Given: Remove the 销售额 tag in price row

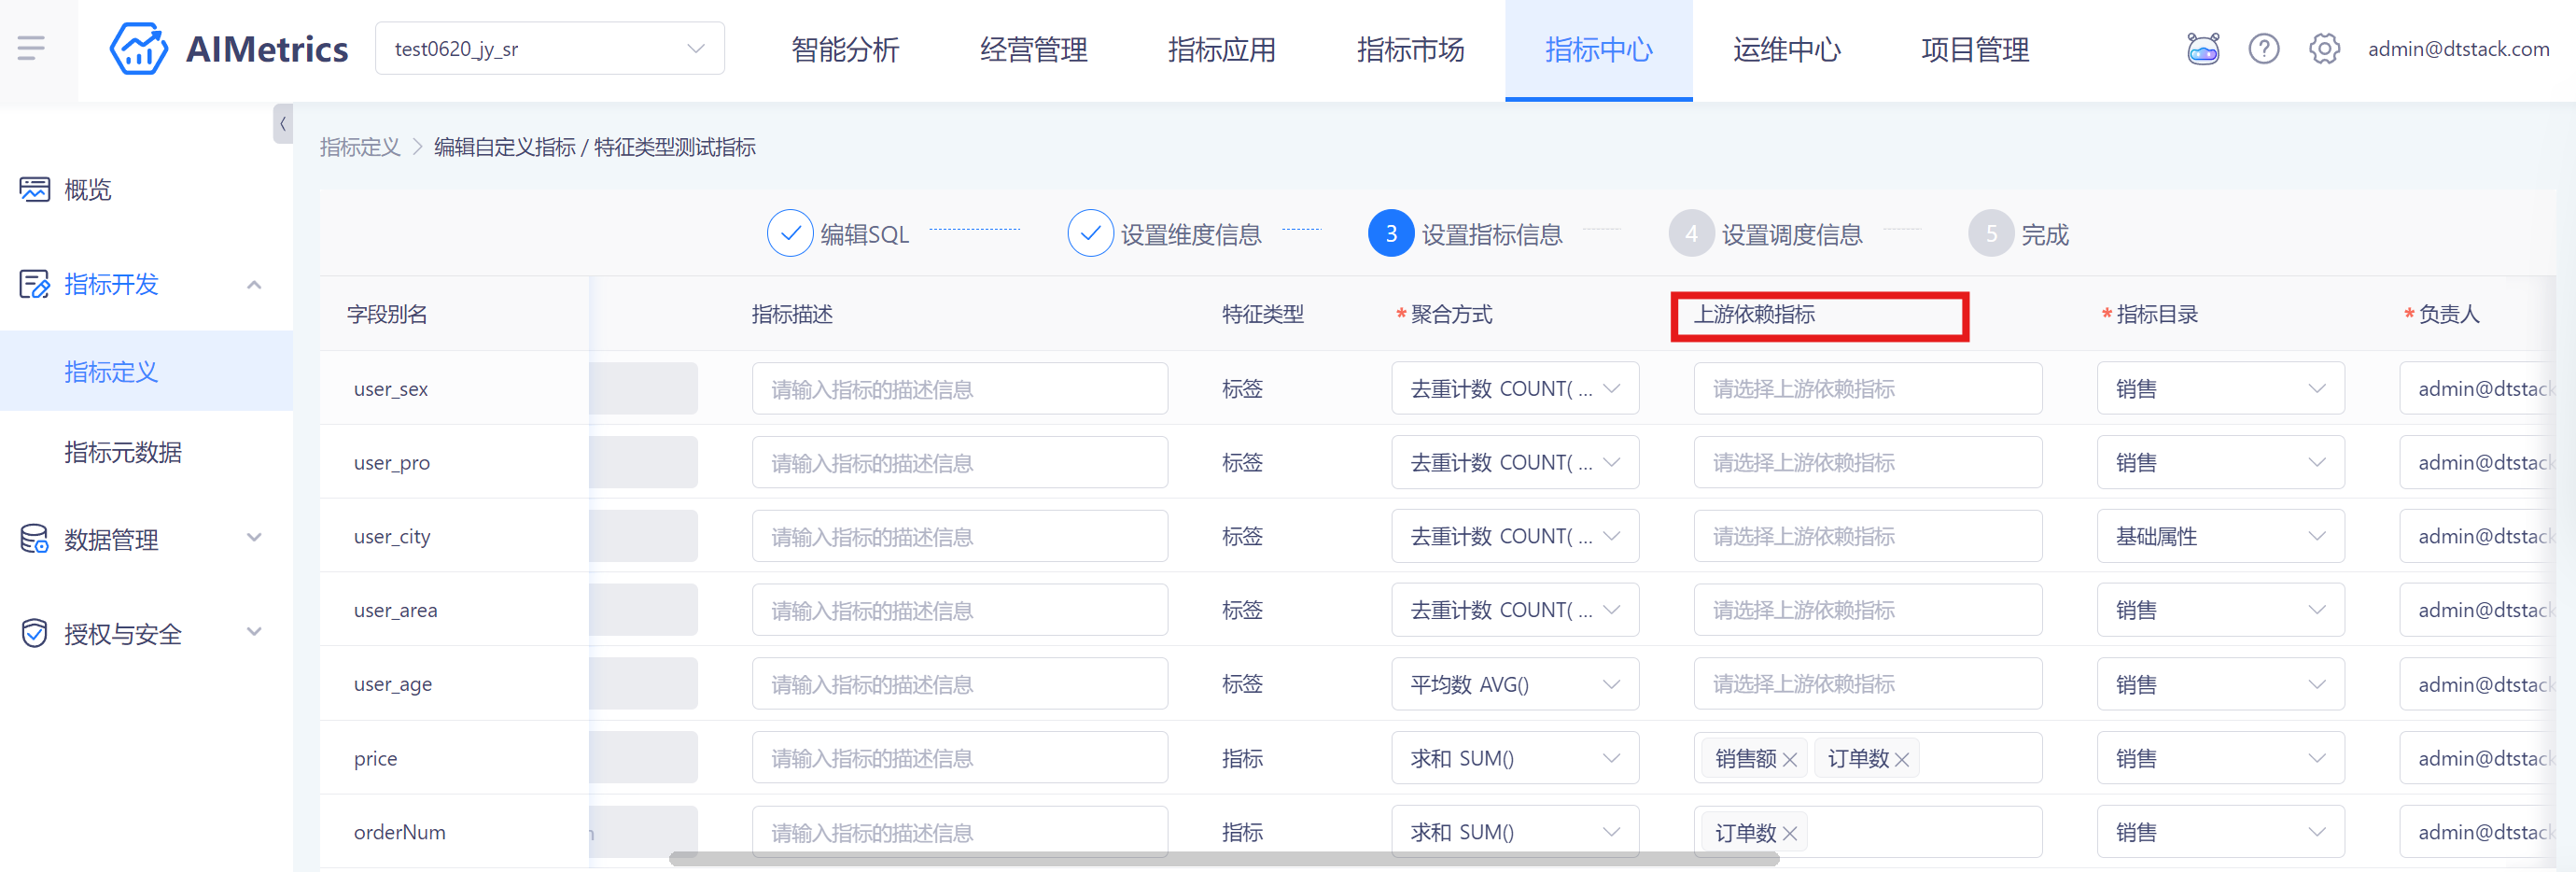Looking at the screenshot, I should (x=1790, y=760).
